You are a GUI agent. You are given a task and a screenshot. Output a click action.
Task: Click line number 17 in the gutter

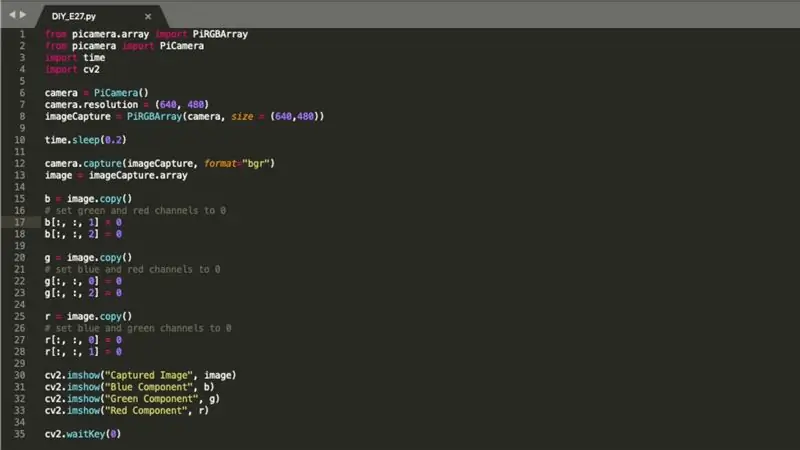pos(19,222)
